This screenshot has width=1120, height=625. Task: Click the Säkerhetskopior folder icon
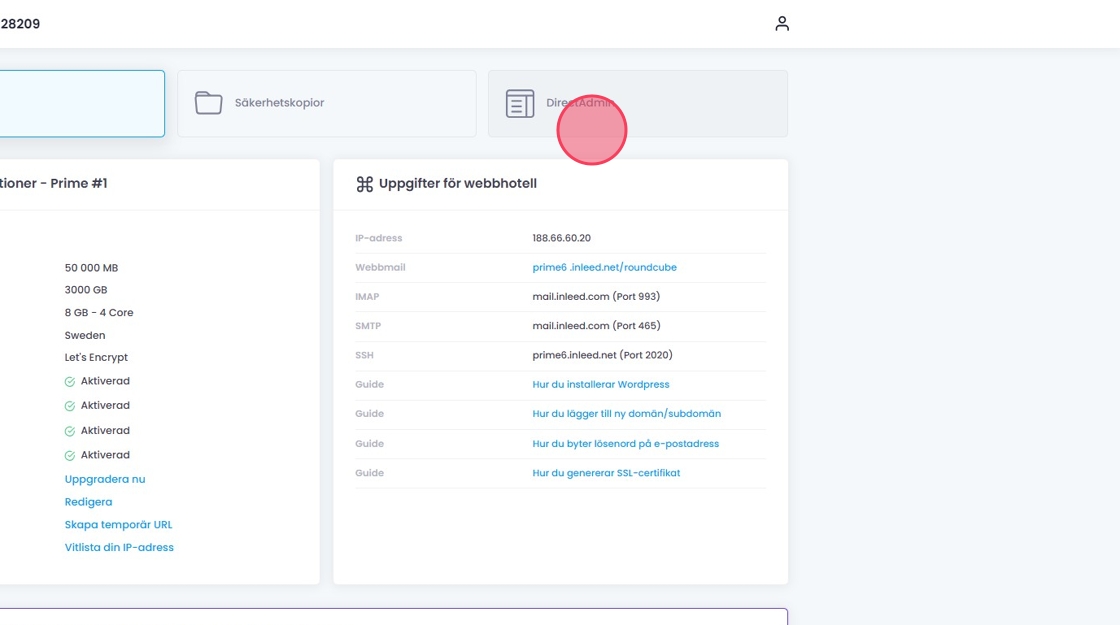click(208, 103)
